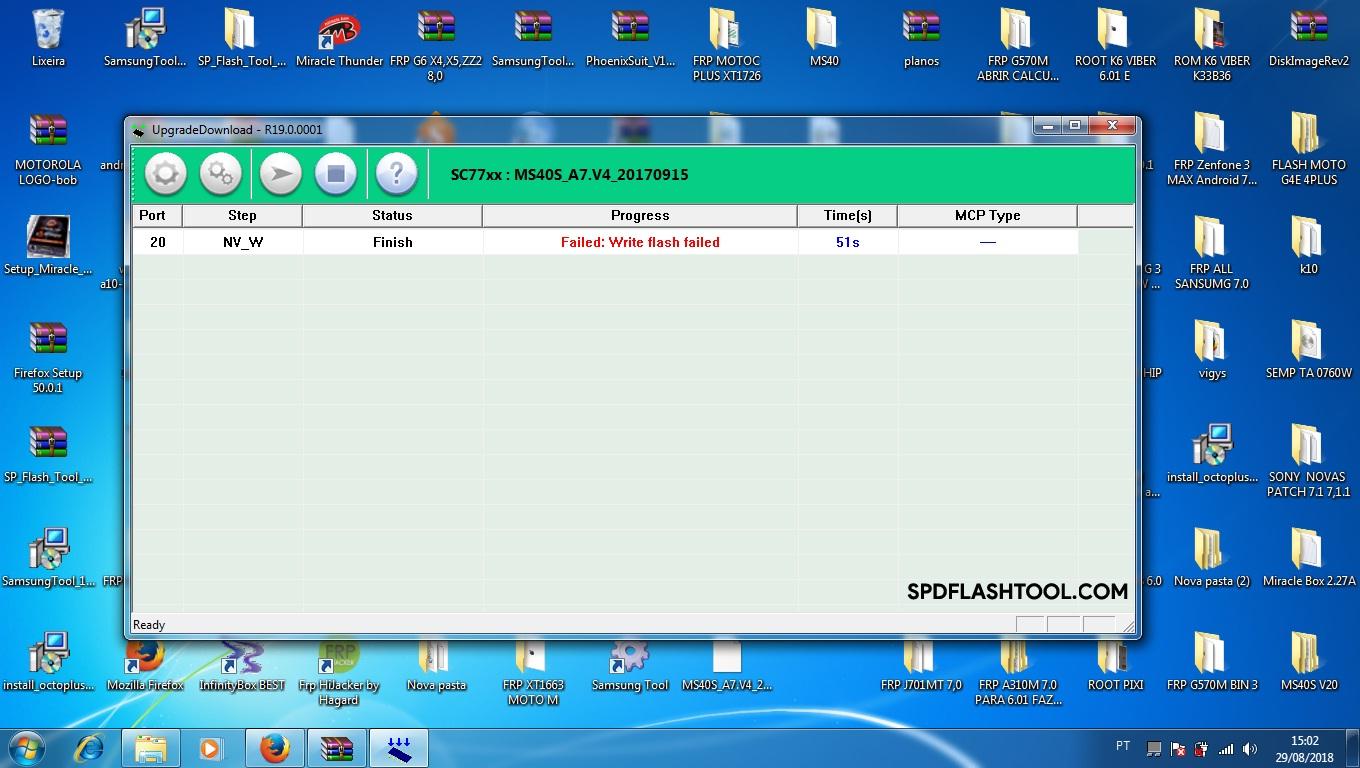Click the PT language indicator
Screen dimensions: 1360x768
(x=1123, y=746)
